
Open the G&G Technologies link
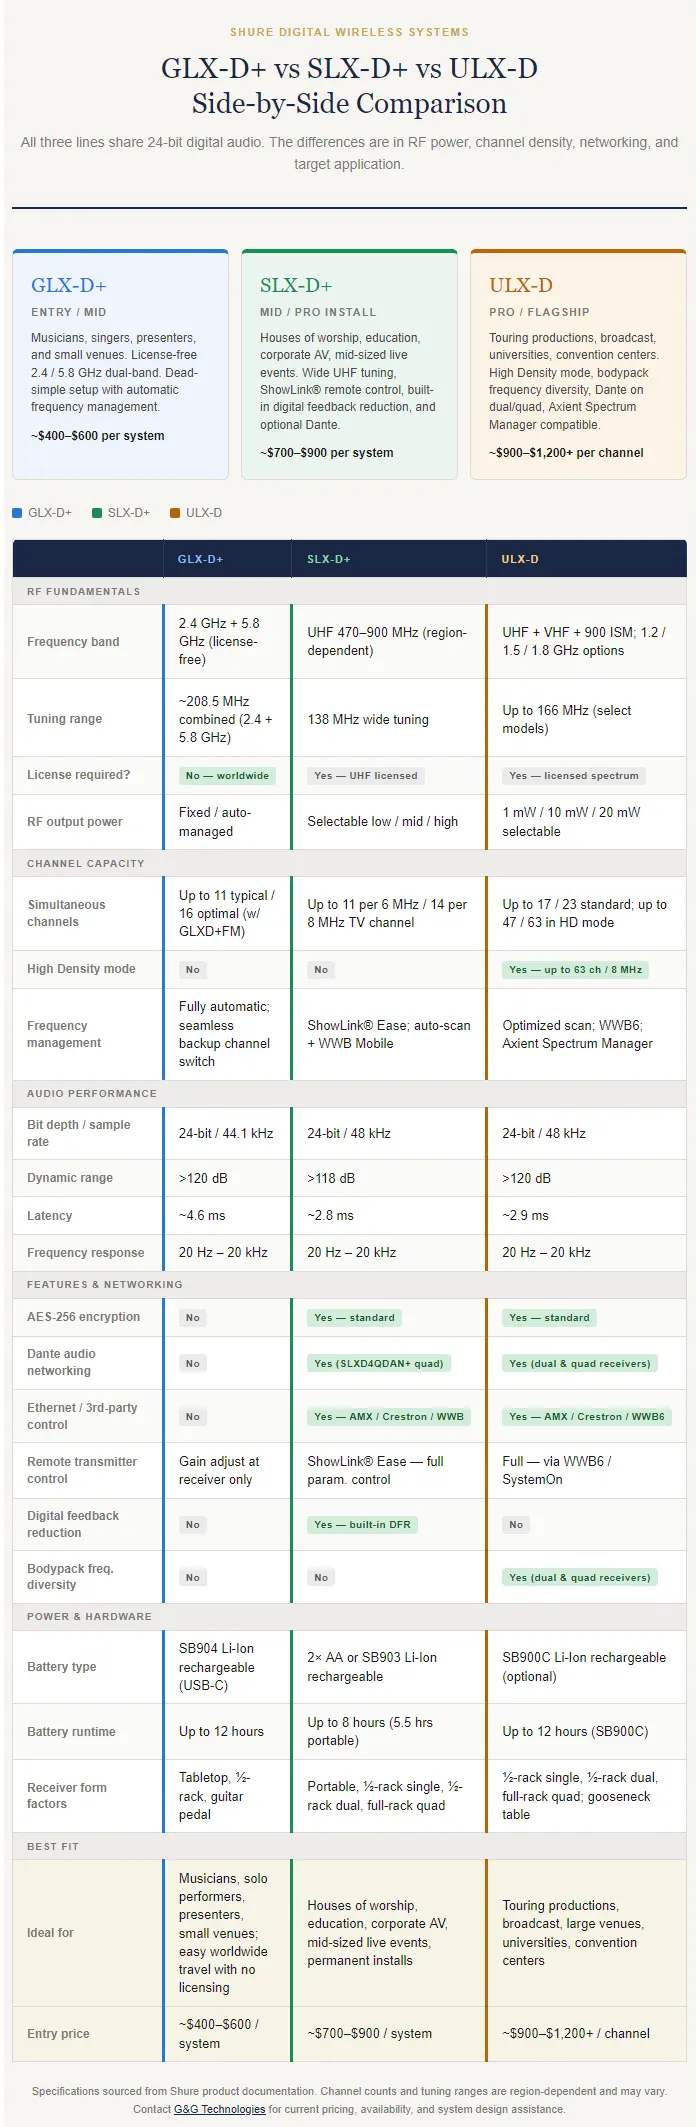[220, 2109]
